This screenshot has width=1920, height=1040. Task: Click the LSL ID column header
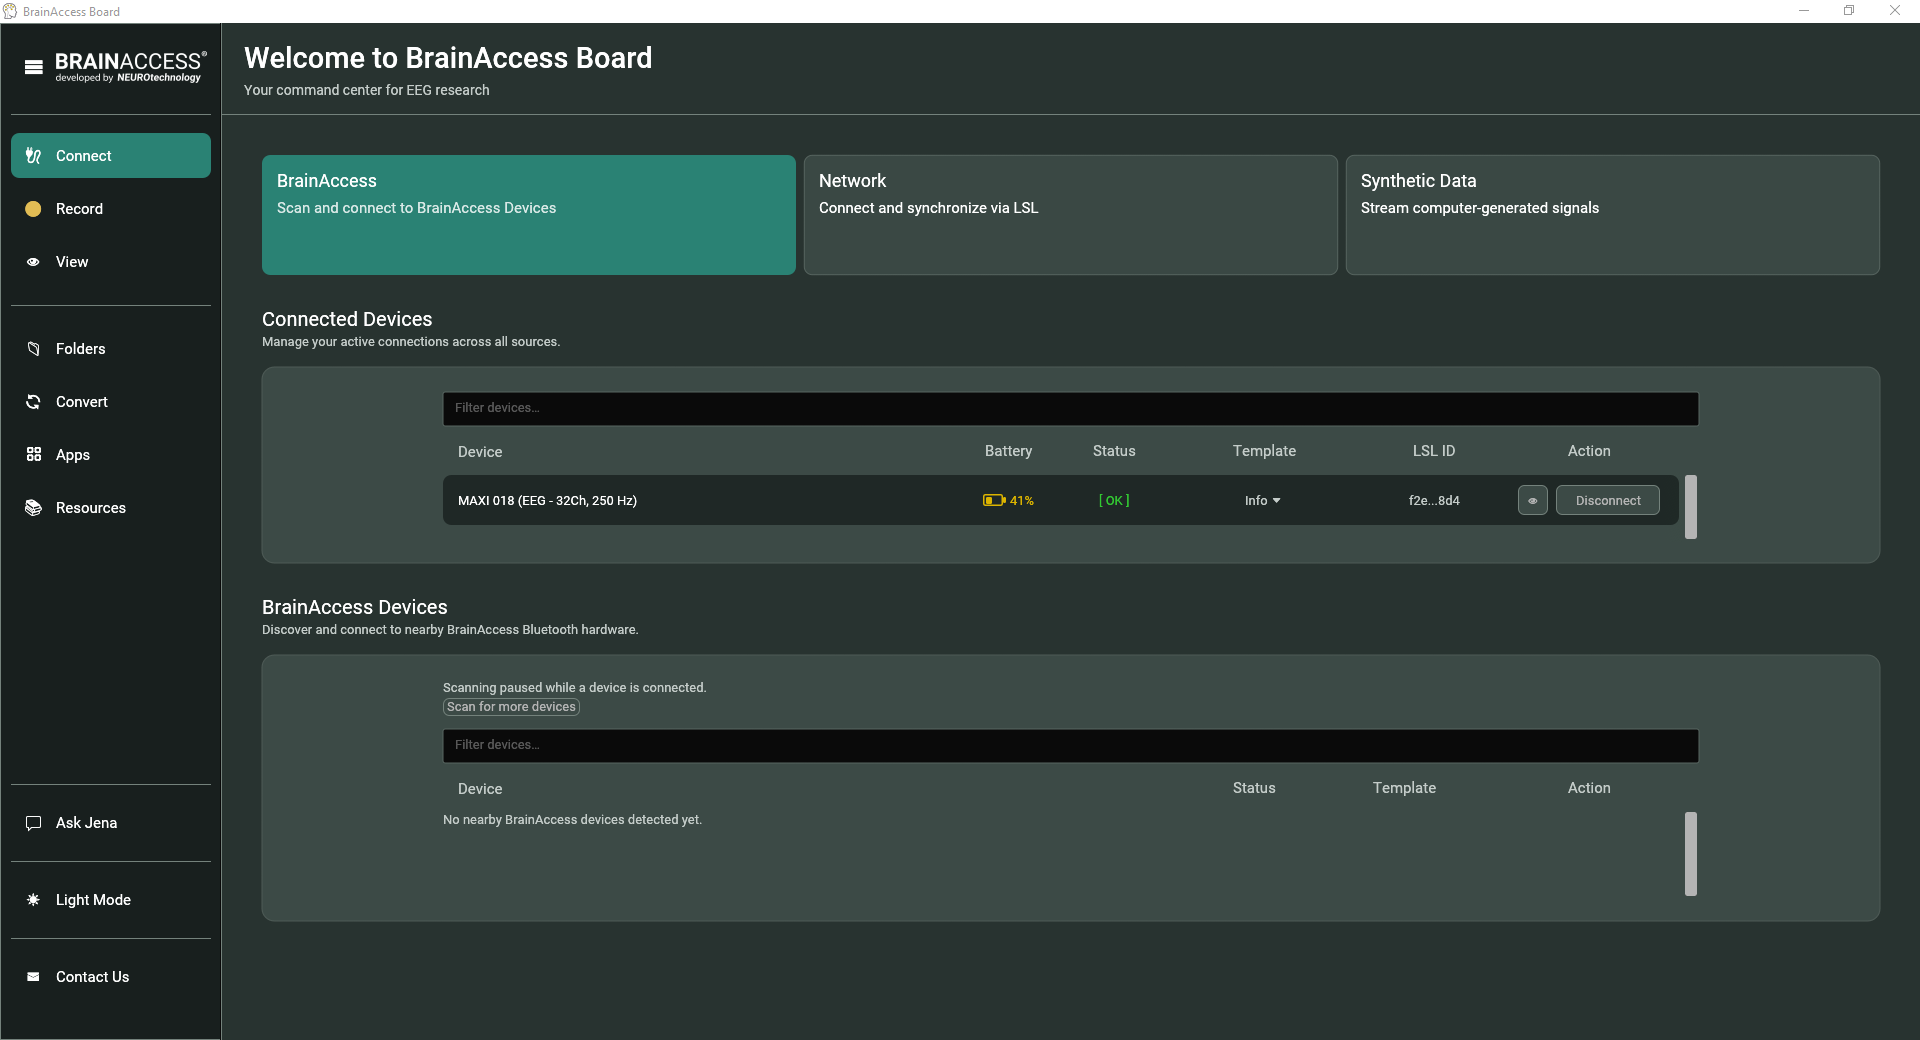1434,451
